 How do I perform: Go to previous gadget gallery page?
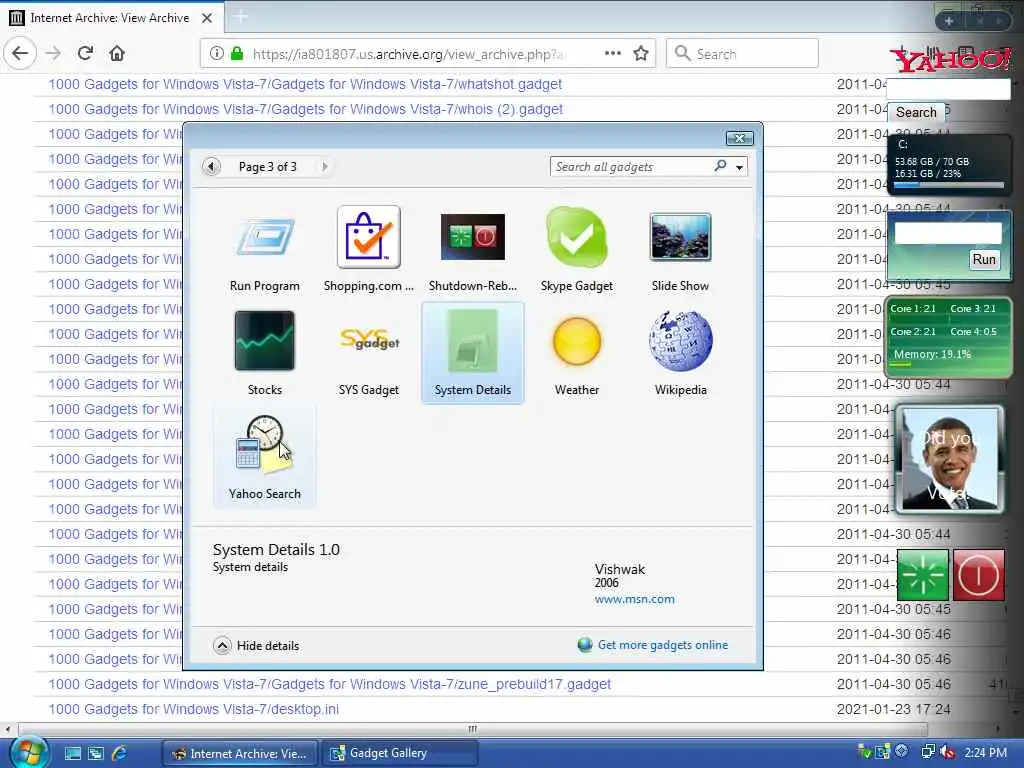[211, 167]
